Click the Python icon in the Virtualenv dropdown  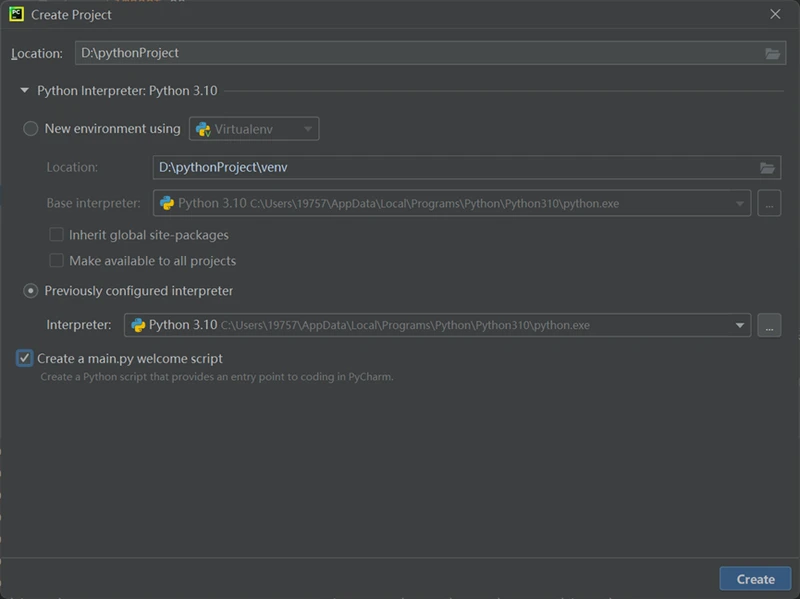coord(203,129)
